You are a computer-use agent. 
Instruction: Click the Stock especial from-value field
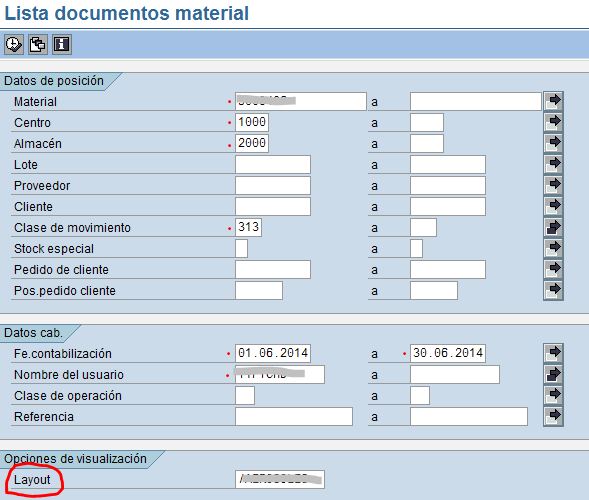tap(241, 249)
